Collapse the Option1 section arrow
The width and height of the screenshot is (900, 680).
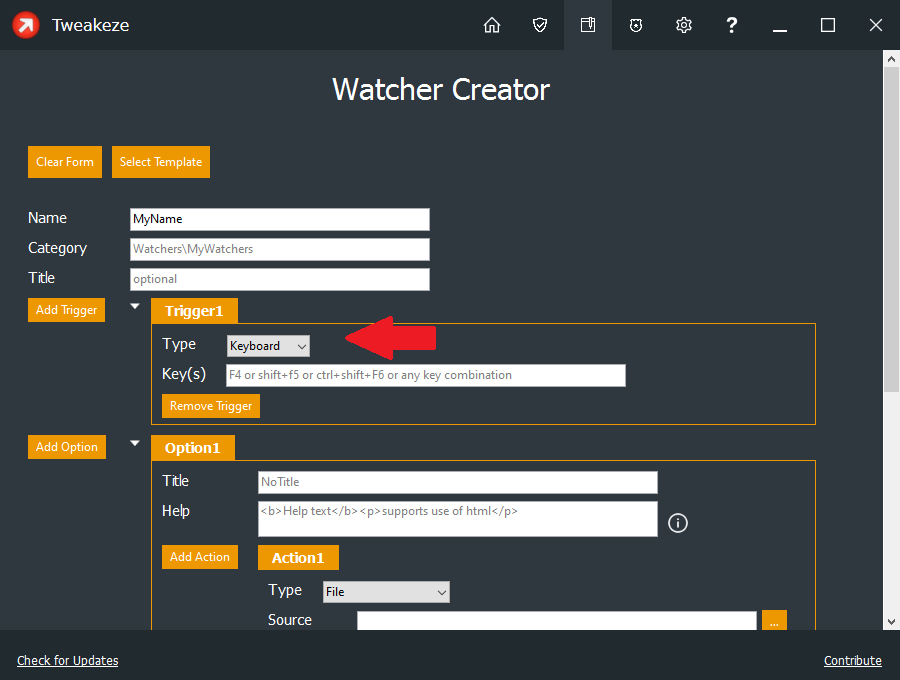(135, 443)
